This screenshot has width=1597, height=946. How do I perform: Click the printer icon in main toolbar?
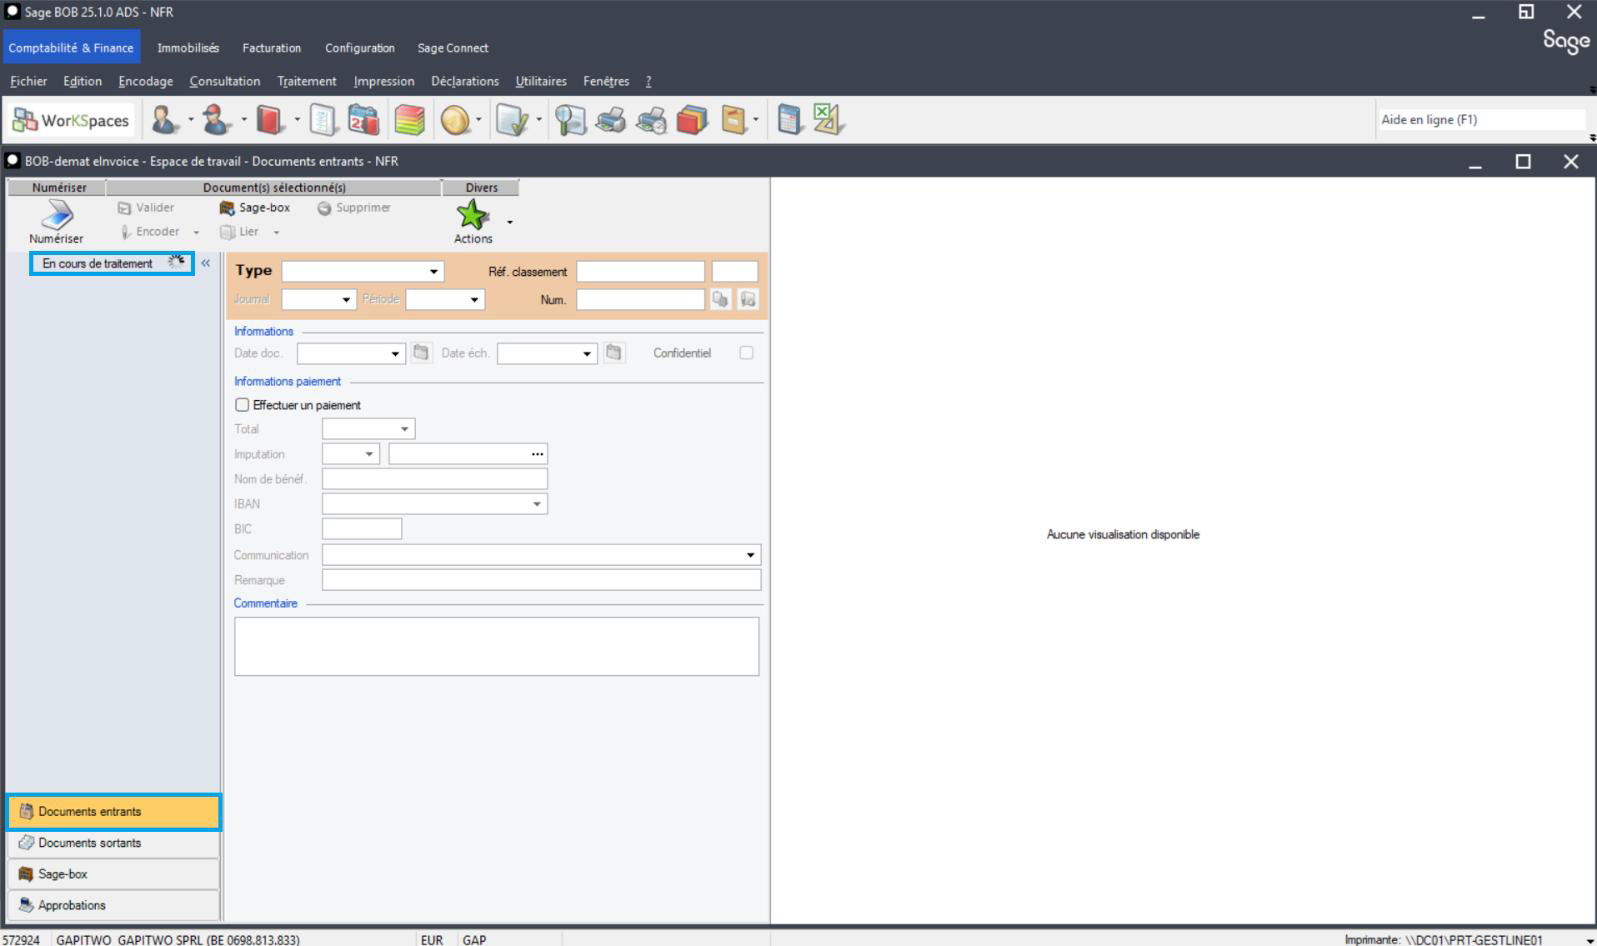611,120
